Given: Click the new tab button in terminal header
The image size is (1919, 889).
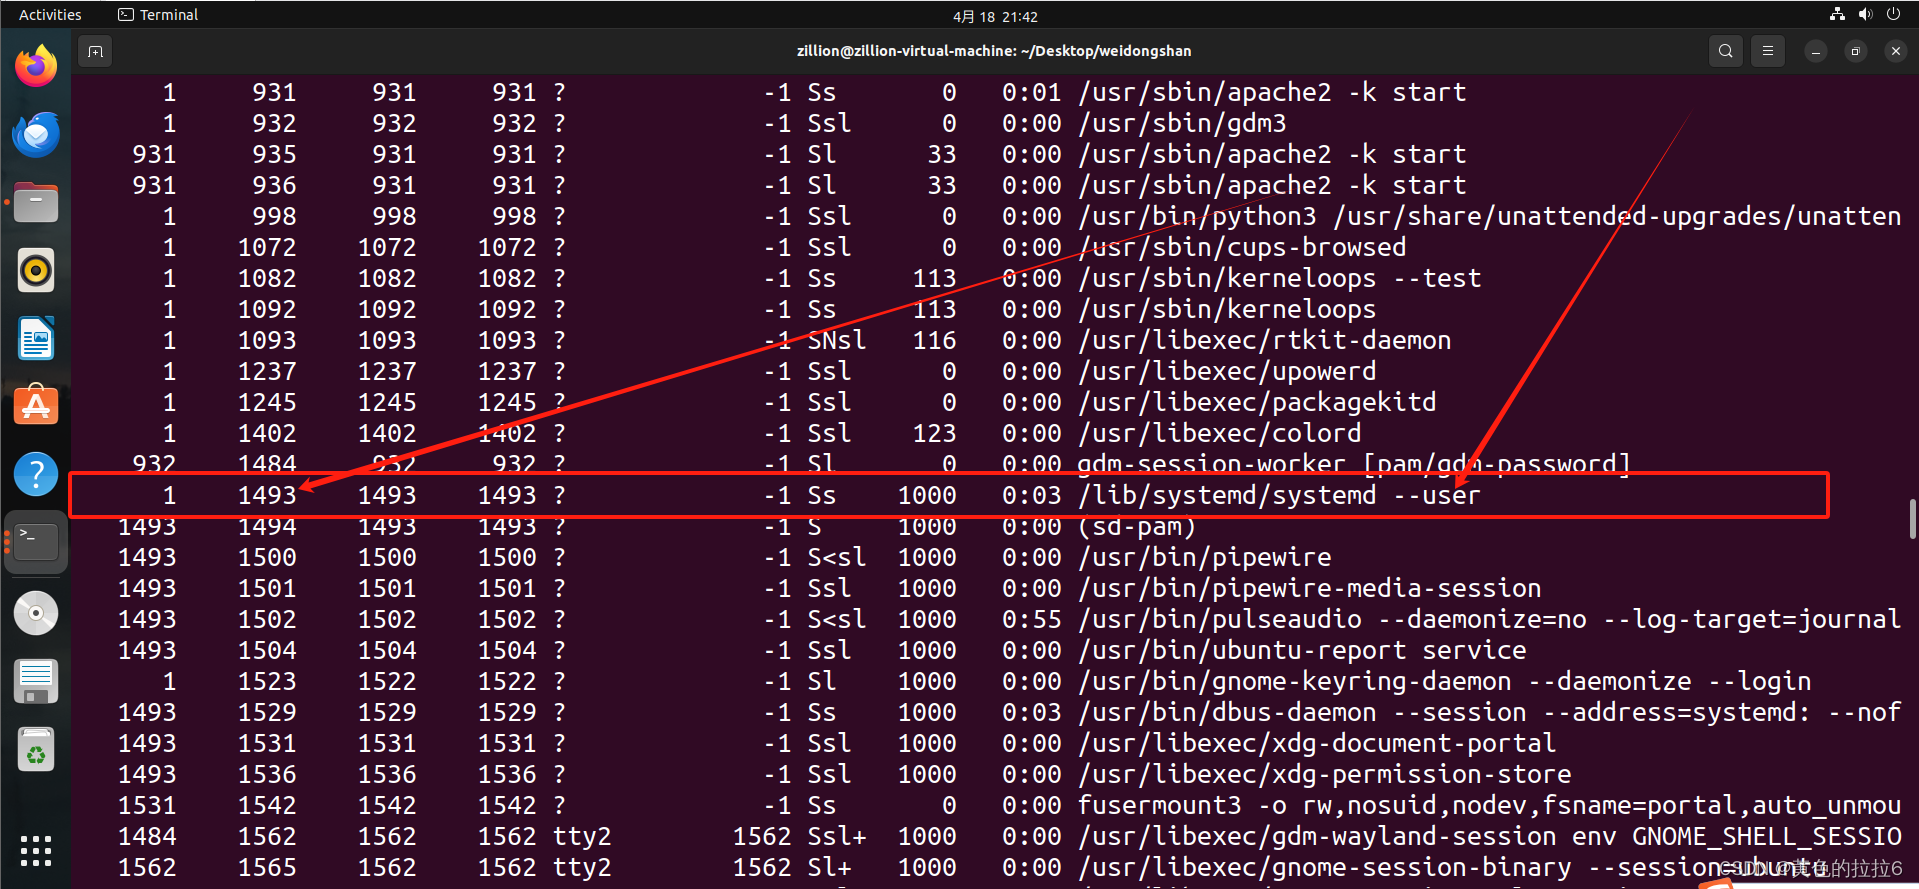Looking at the screenshot, I should 95,51.
